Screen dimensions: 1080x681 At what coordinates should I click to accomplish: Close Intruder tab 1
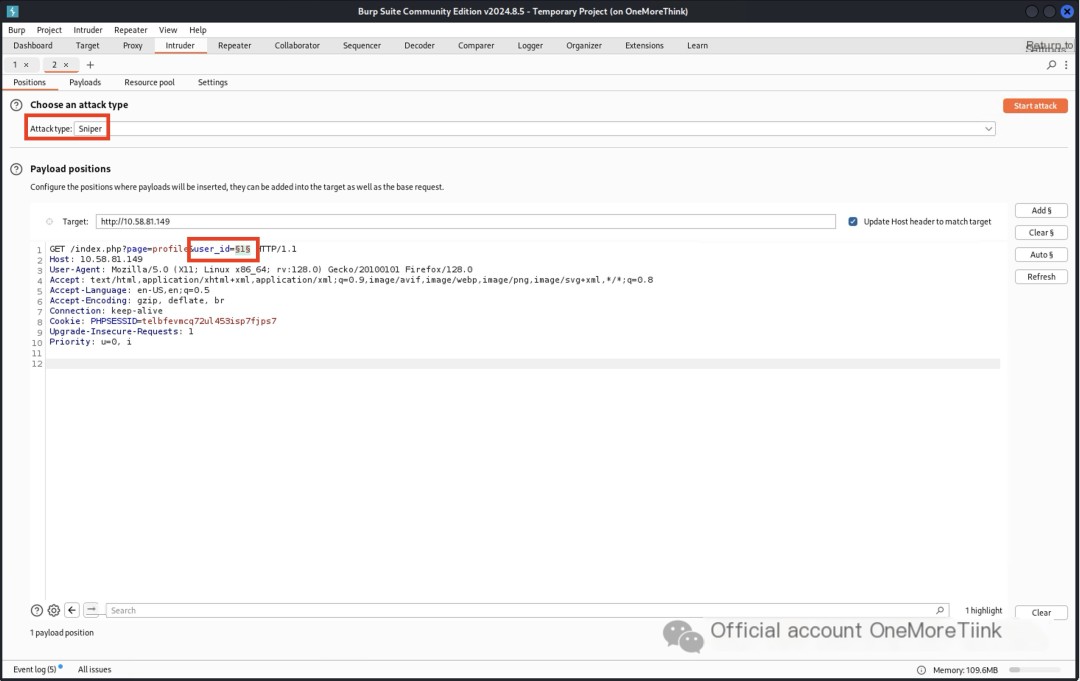coord(26,65)
